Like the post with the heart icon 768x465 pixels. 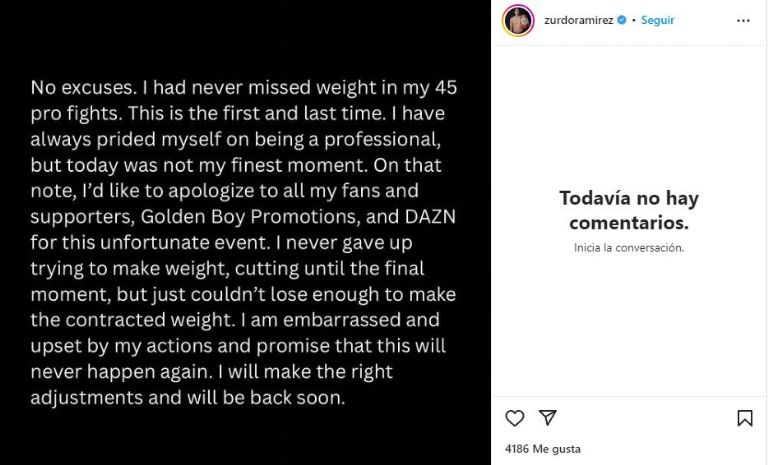point(515,418)
